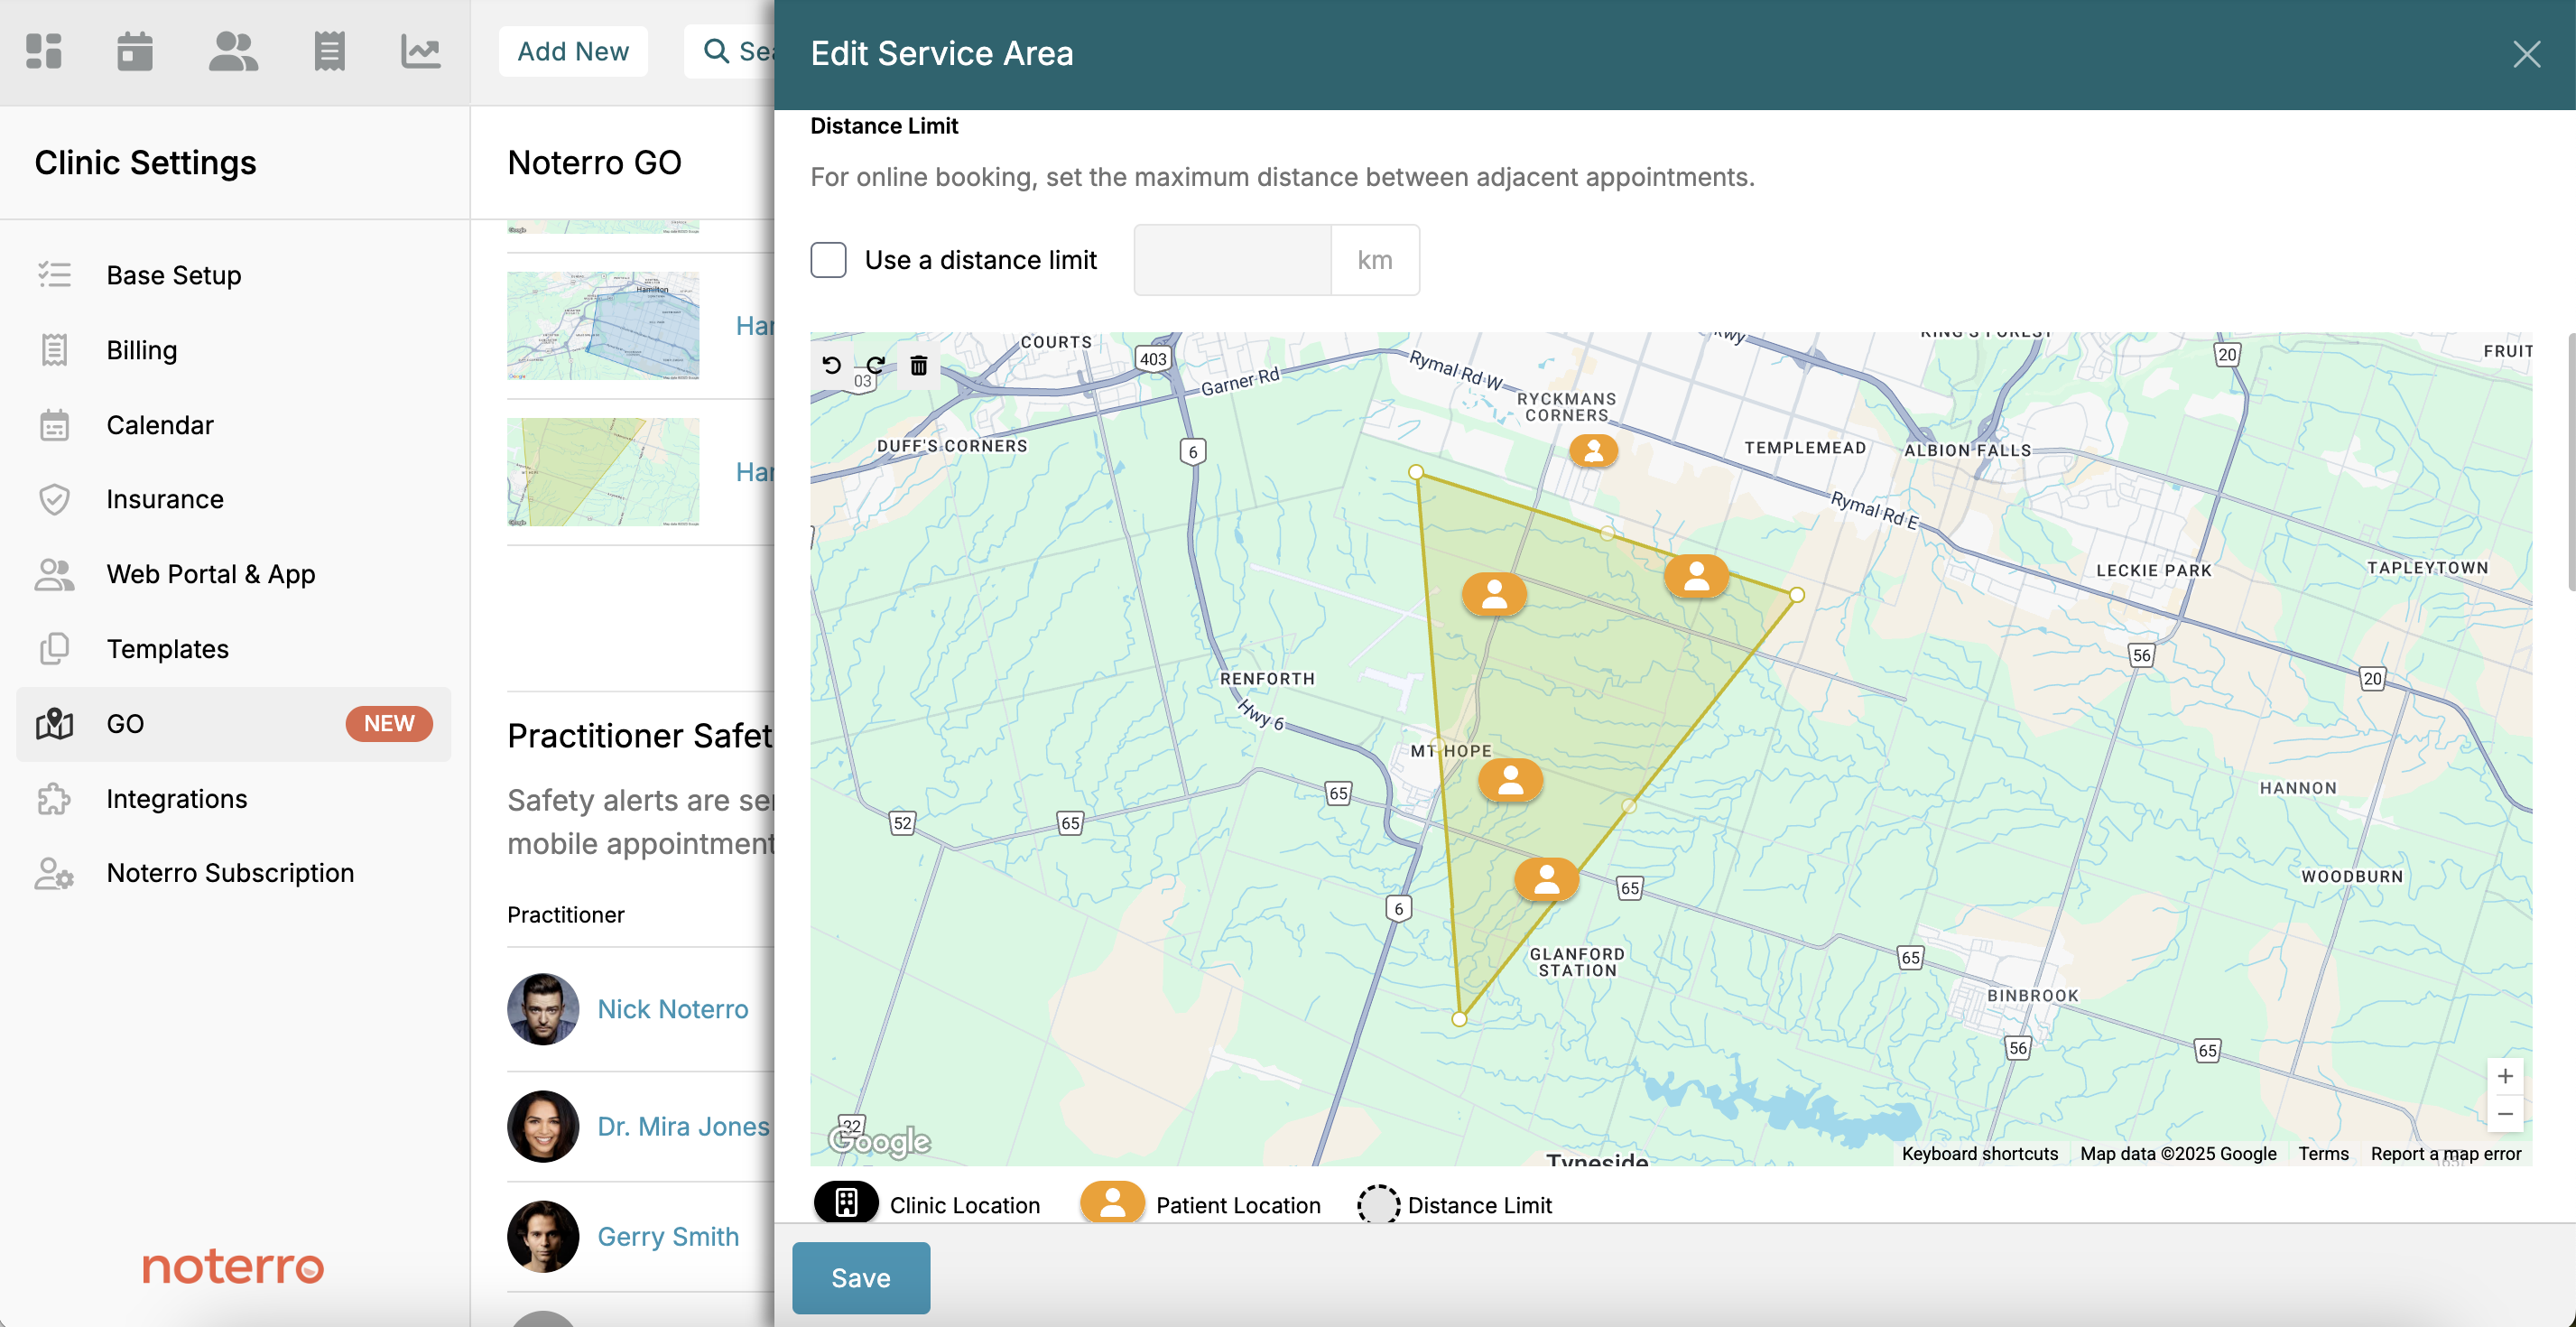Viewport: 2576px width, 1327px height.
Task: Close the Edit Service Area panel
Action: [2526, 54]
